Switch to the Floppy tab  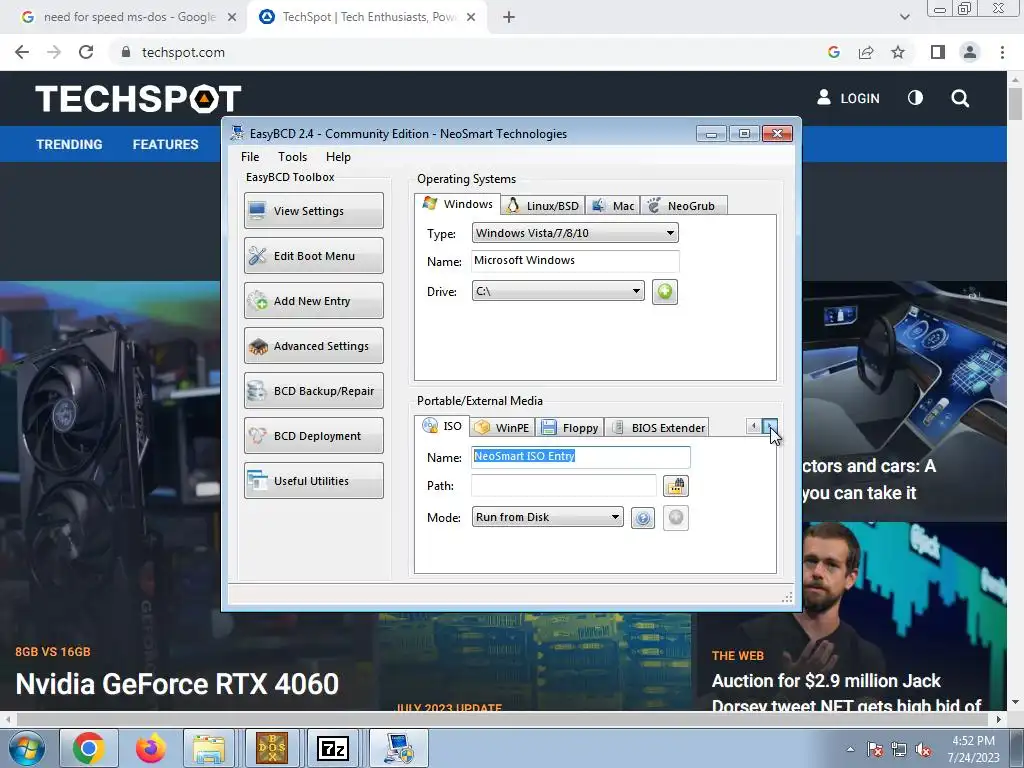[570, 428]
